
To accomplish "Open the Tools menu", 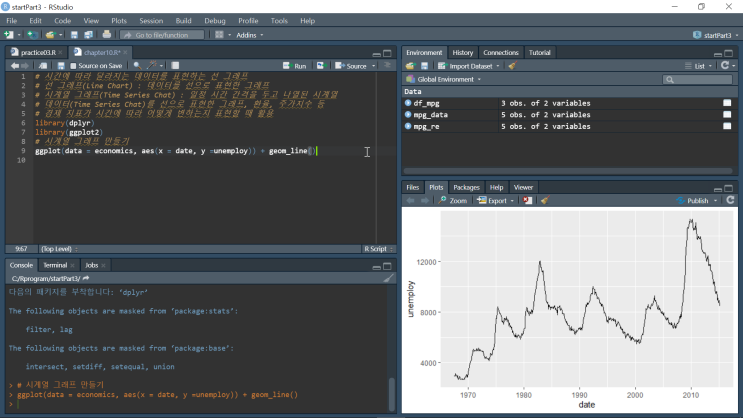I will pos(279,21).
